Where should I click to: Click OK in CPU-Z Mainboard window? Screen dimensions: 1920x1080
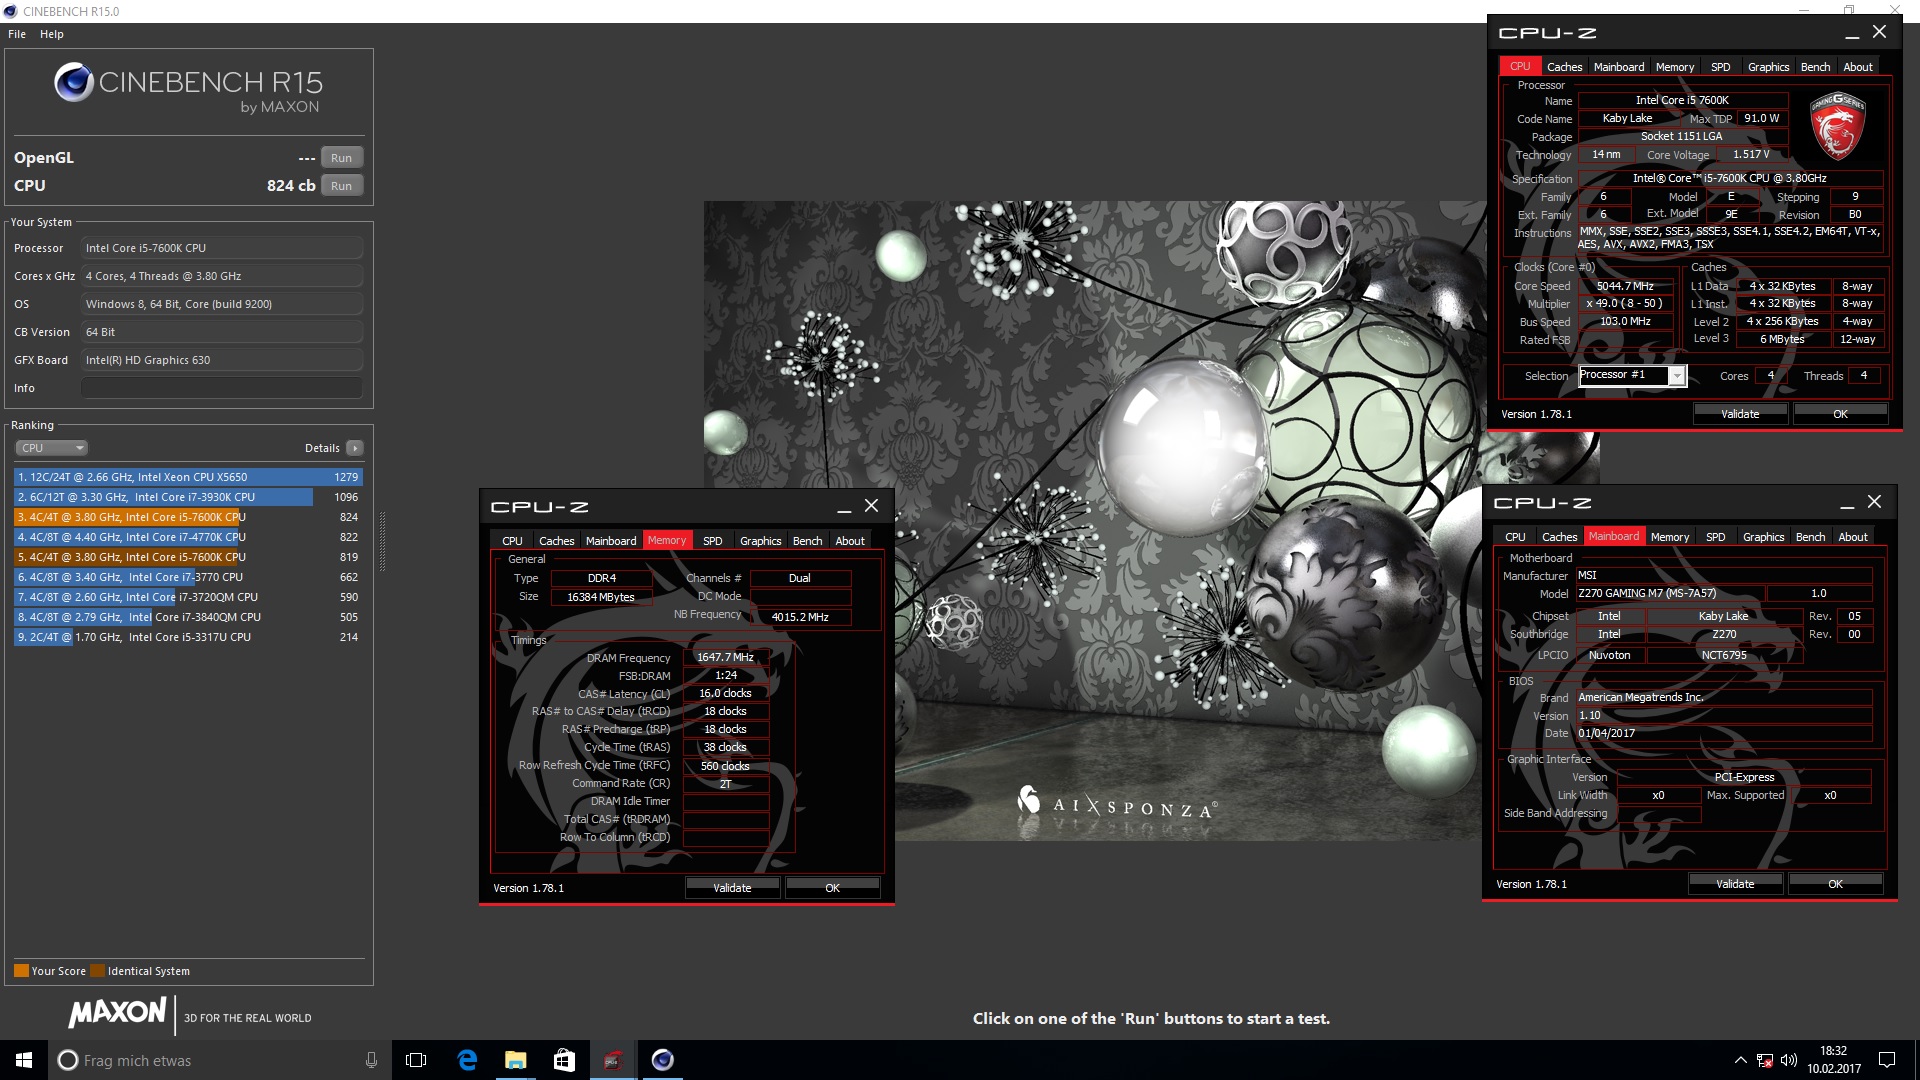(x=1835, y=884)
